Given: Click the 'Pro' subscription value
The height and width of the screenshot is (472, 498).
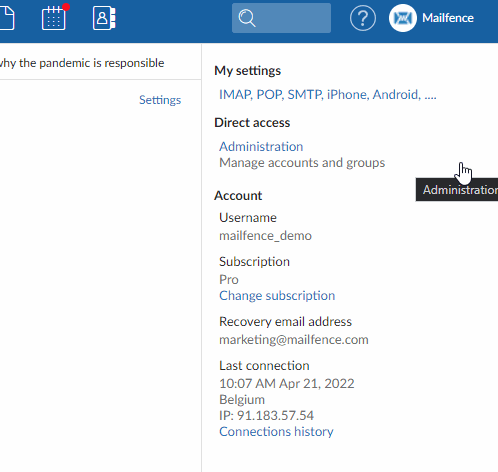Looking at the screenshot, I should pyautogui.click(x=229, y=280).
